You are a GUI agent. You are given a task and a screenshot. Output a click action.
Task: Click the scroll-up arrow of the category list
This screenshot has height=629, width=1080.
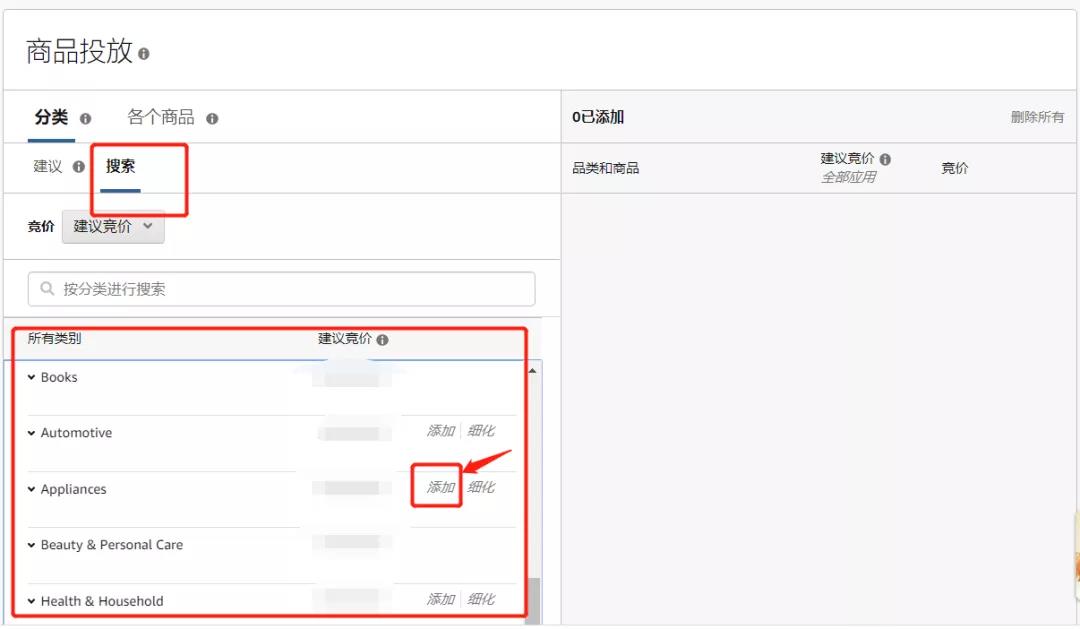tap(531, 371)
